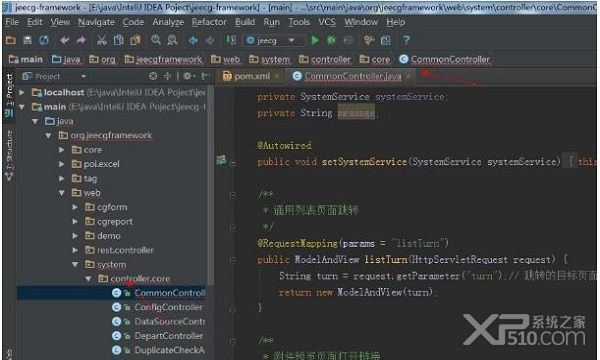Viewport: 600px width, 360px height.
Task: Click the Cut scissors icon
Action: [x=101, y=40]
